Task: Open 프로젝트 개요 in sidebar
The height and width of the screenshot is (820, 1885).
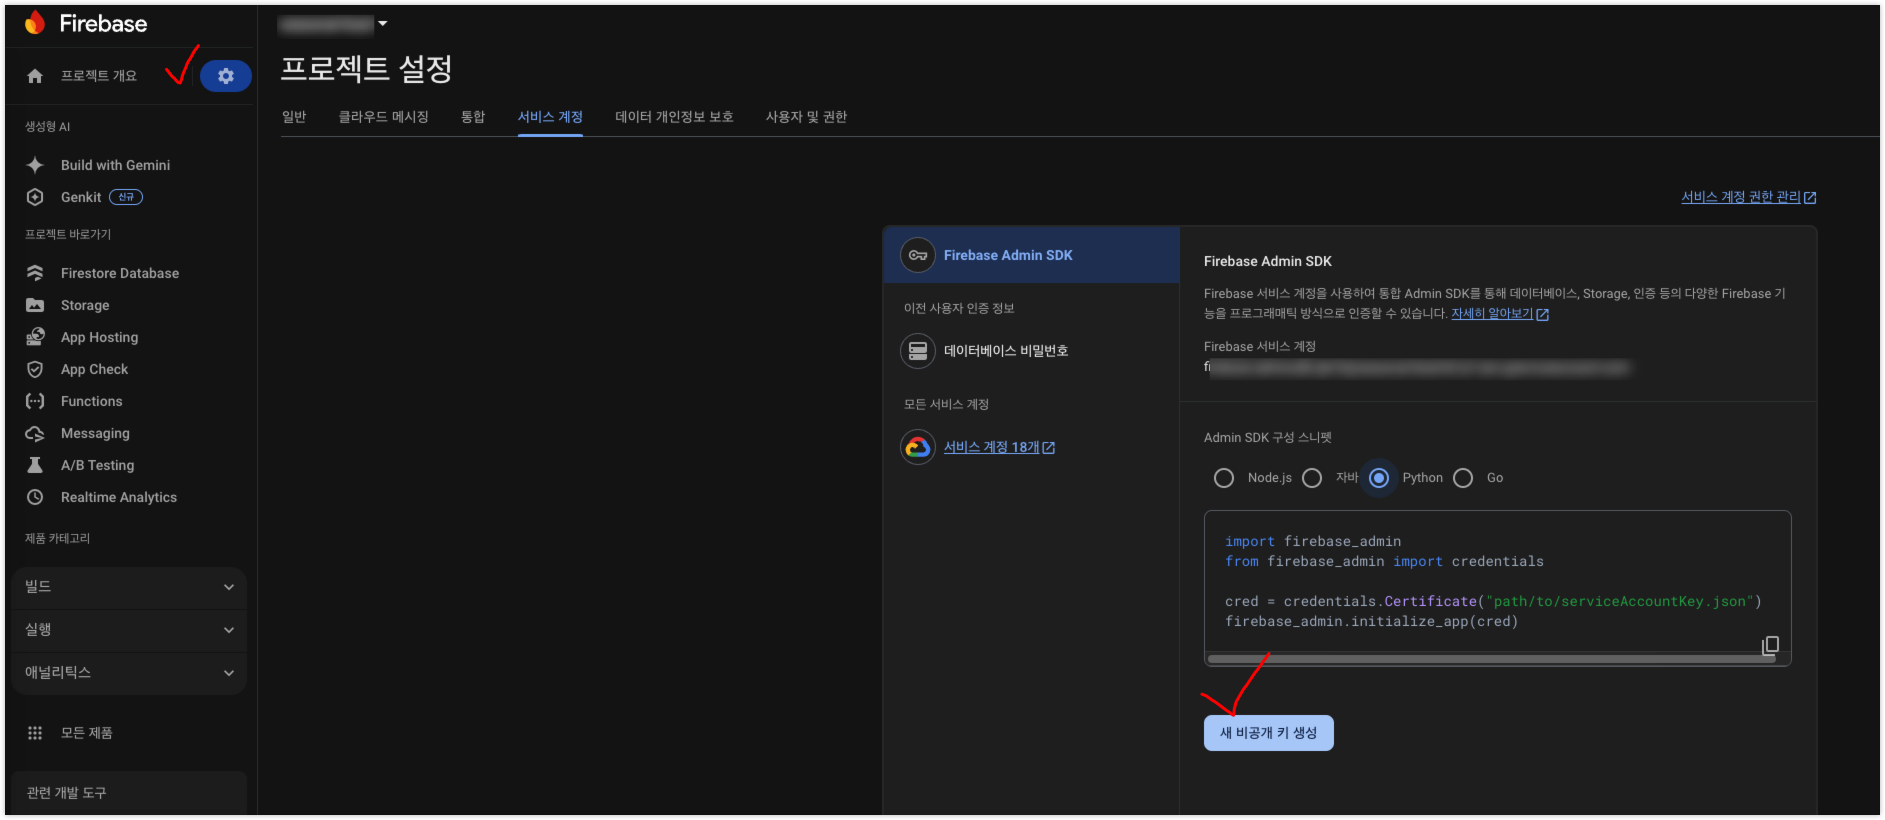Action: pos(99,76)
